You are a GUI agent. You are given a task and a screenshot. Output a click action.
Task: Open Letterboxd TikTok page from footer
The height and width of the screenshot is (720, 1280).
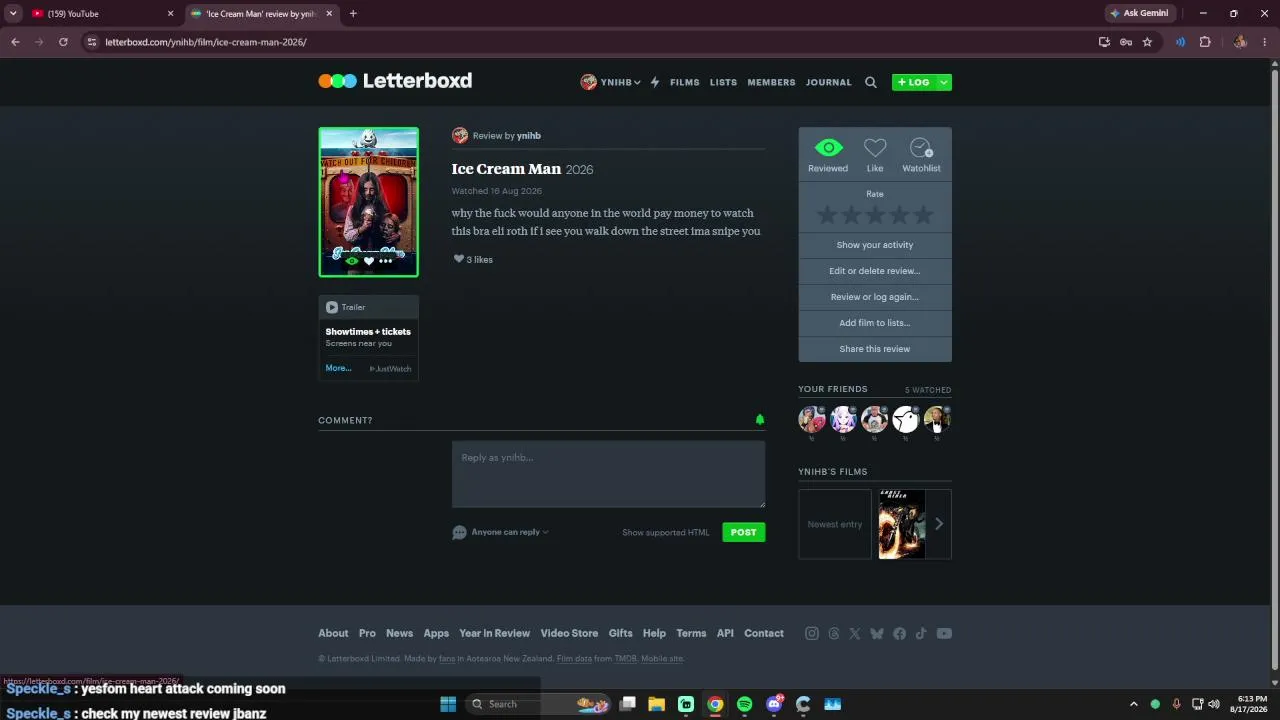(x=921, y=633)
